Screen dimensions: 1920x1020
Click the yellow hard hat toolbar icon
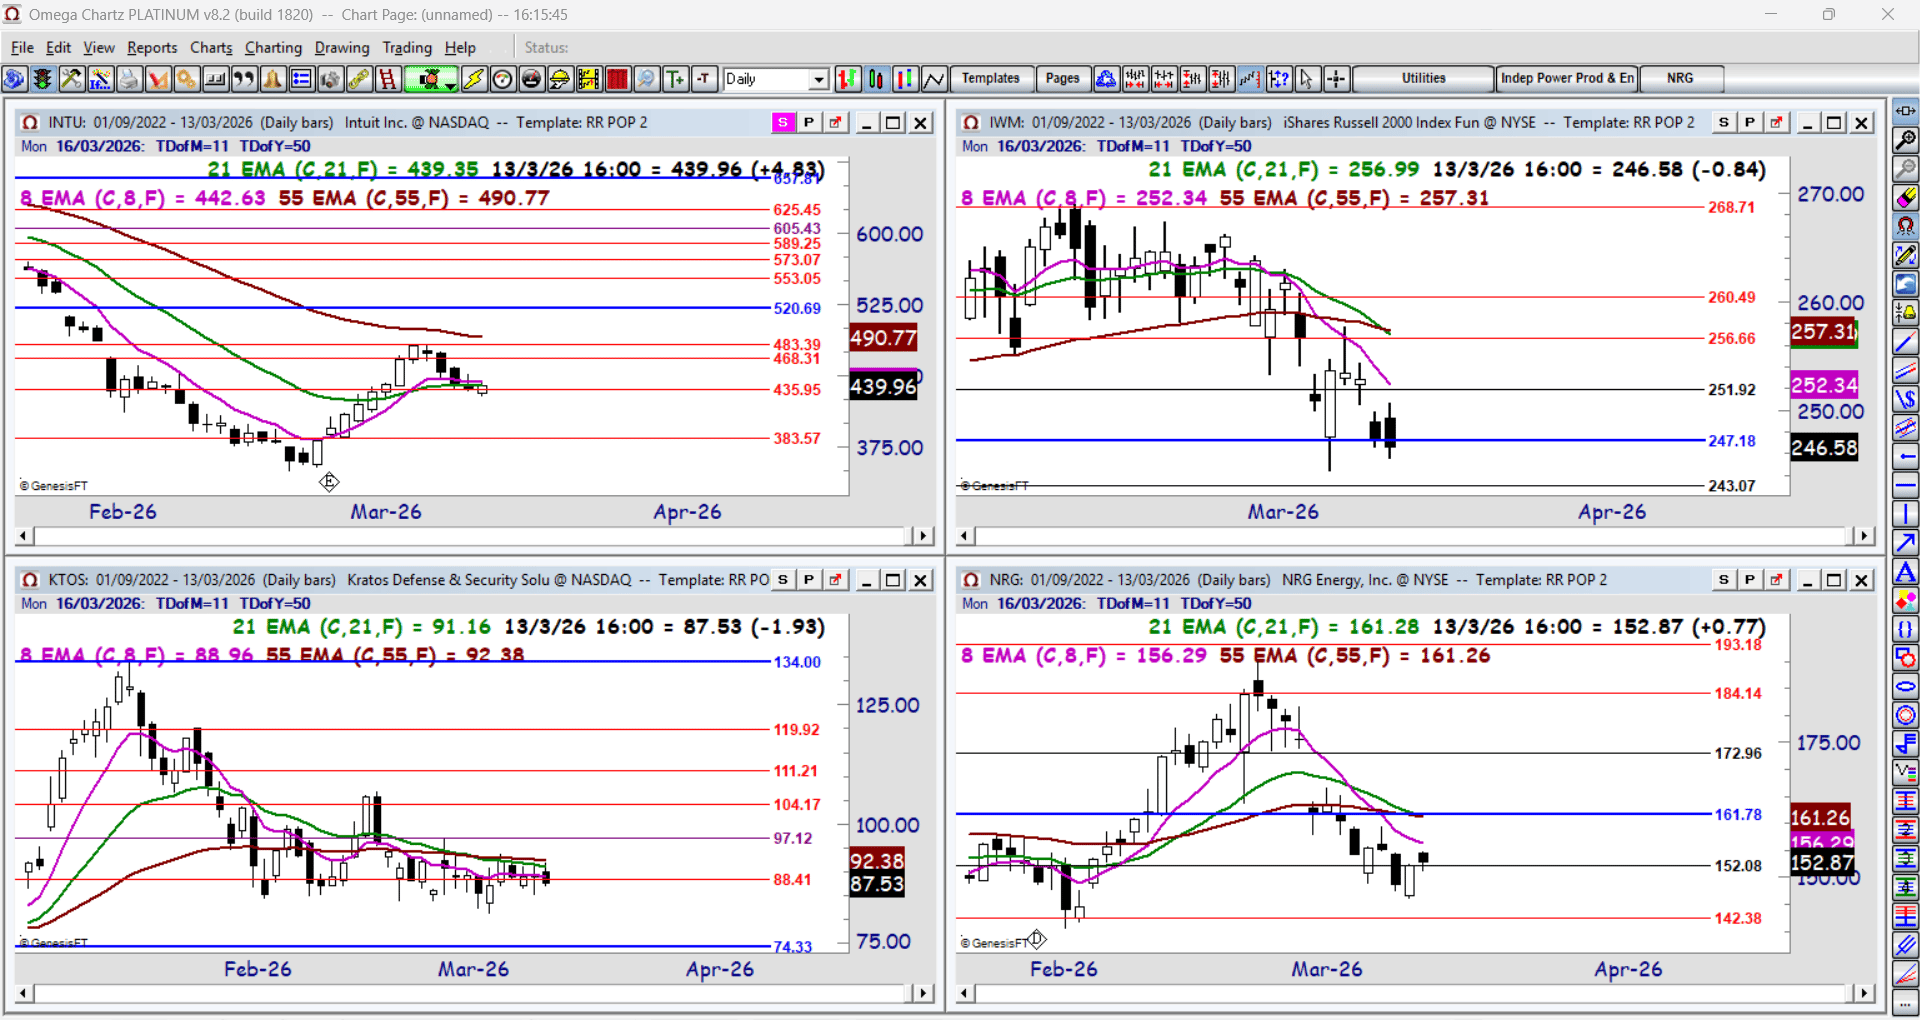point(560,79)
